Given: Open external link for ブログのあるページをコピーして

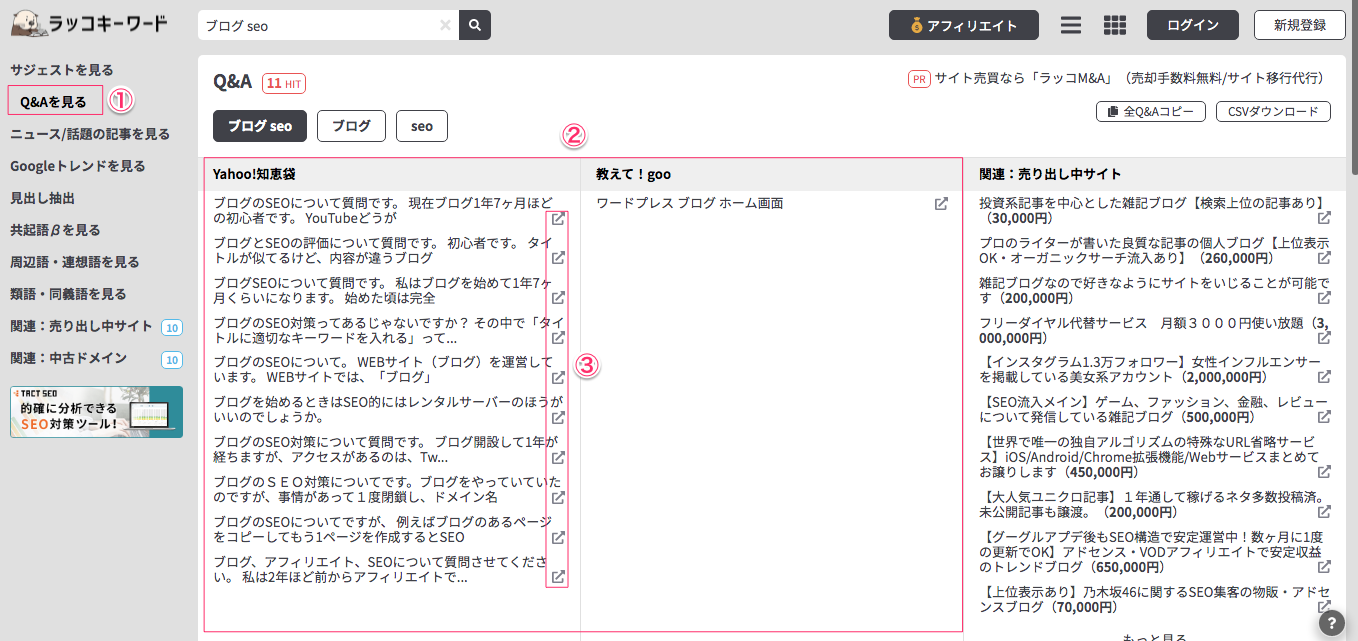Looking at the screenshot, I should [559, 537].
